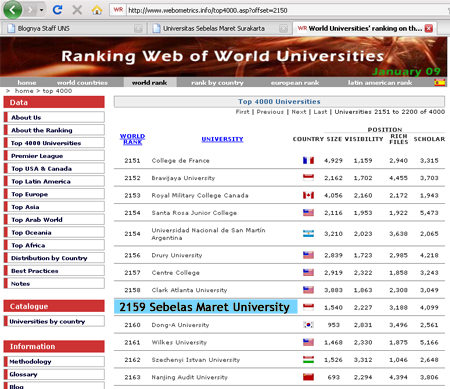The width and height of the screenshot is (450, 389).
Task: Click US flag for Clark Atlanta University
Action: 308,290
